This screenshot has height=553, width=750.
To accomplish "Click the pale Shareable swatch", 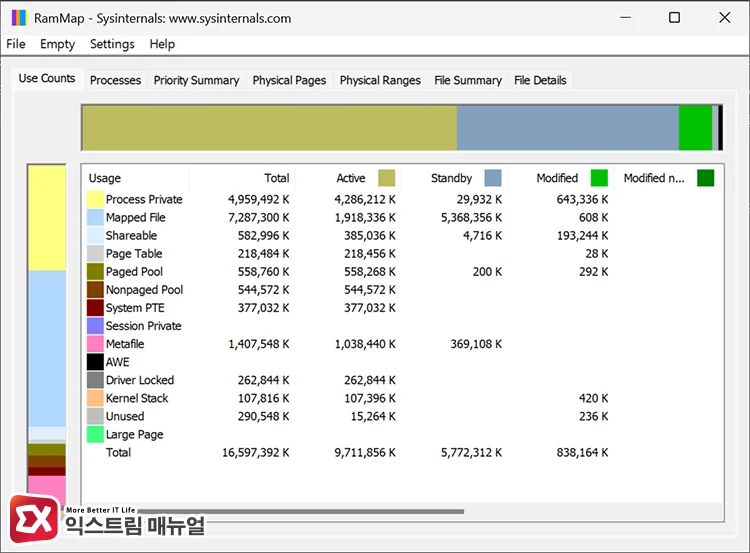I will (x=95, y=235).
